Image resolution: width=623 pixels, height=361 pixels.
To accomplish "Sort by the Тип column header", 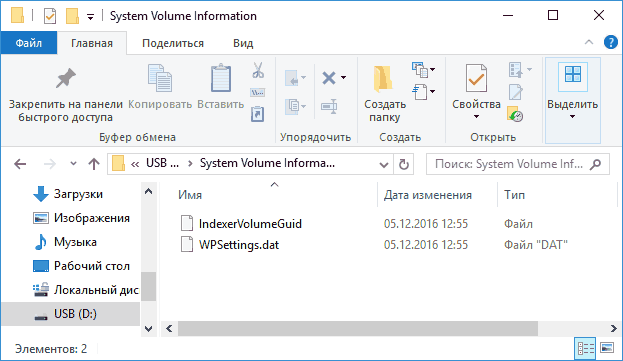I will click(x=515, y=195).
